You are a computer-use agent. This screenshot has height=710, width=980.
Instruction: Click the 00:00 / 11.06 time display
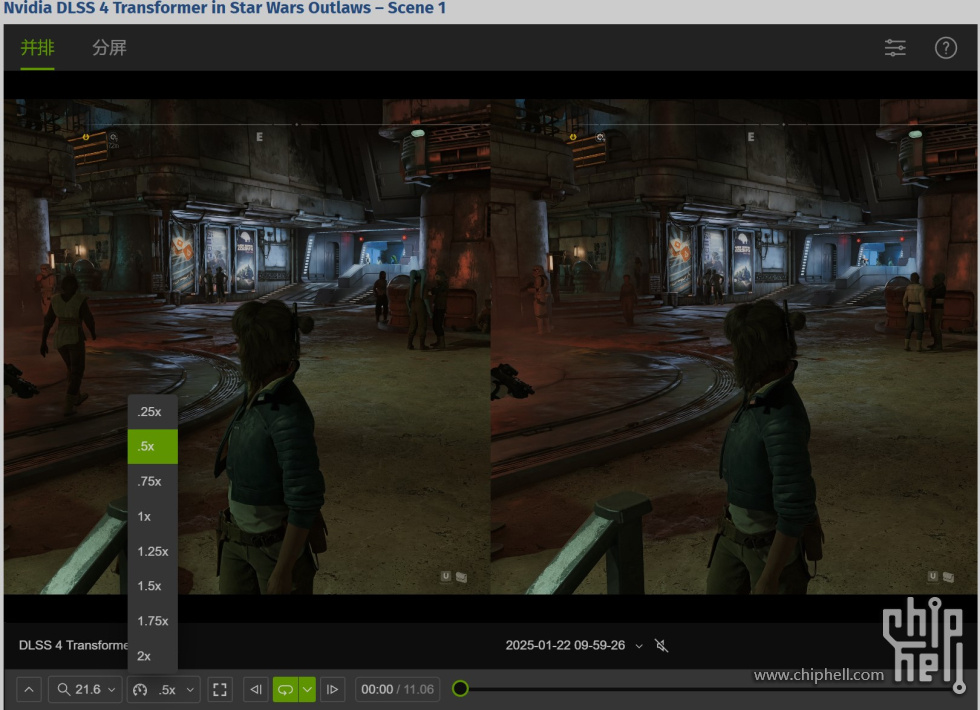coord(398,689)
